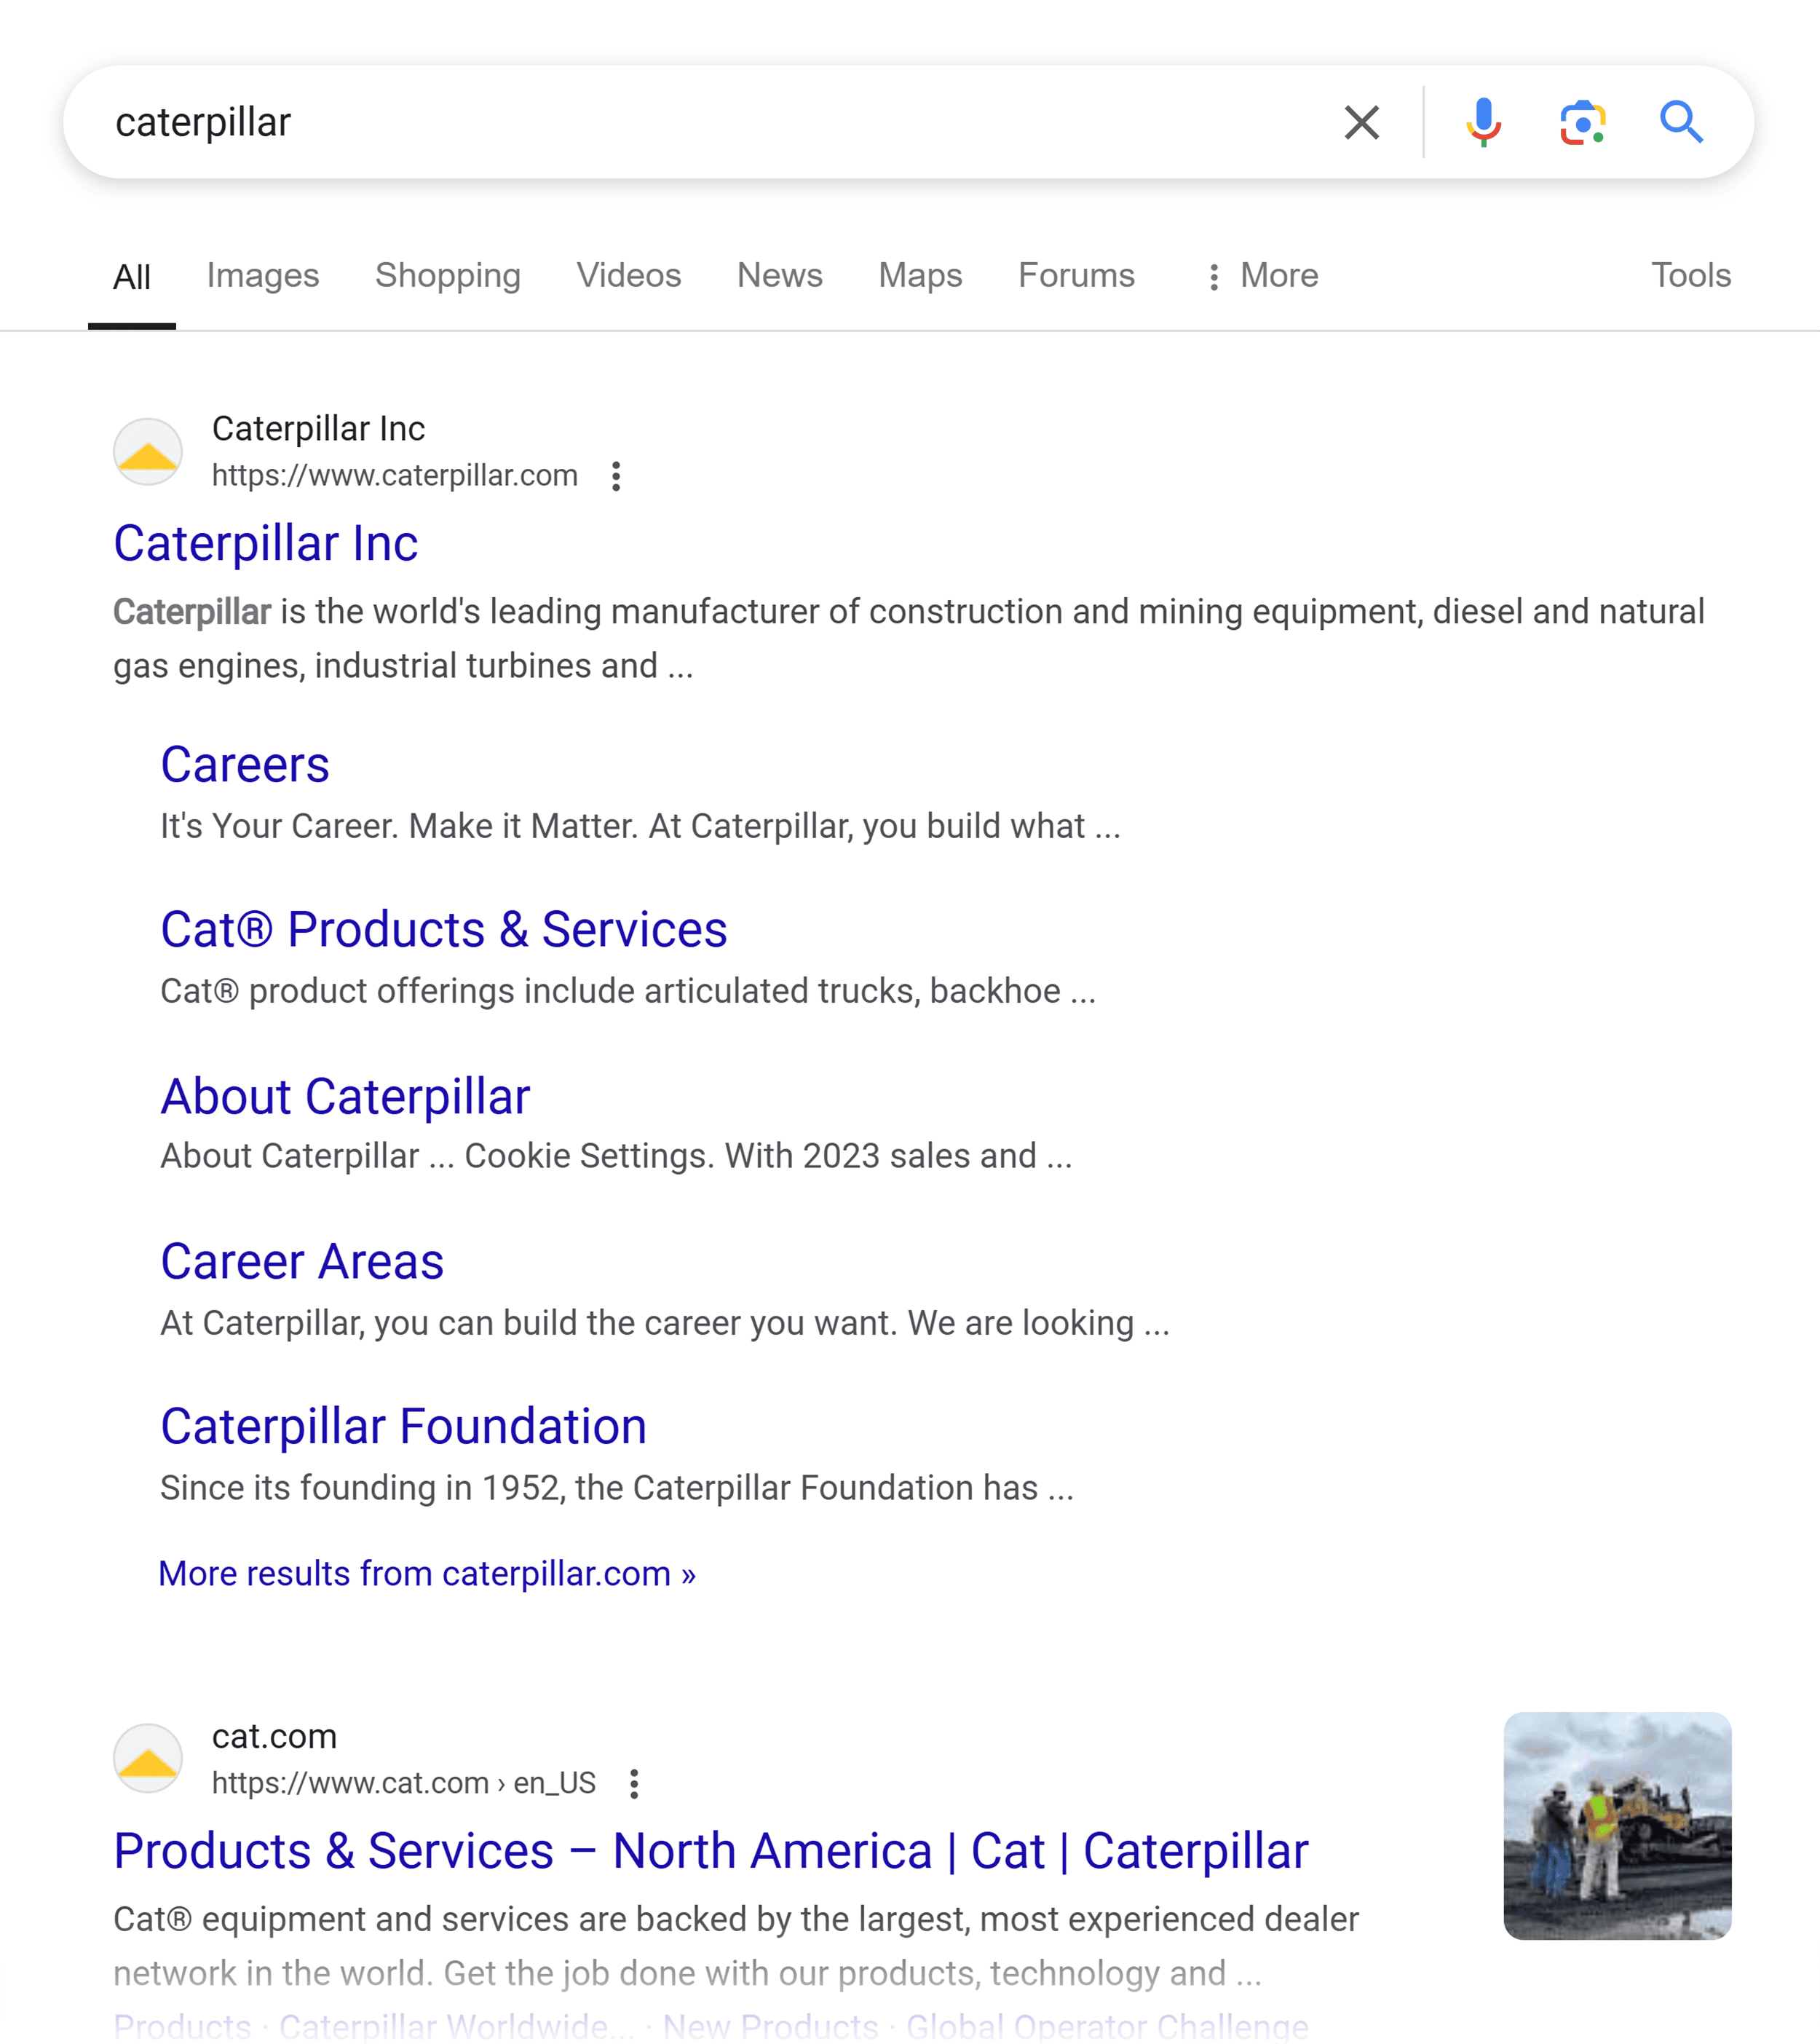
Task: Open the cat.com bulldozer thumbnail image
Action: tap(1617, 1826)
